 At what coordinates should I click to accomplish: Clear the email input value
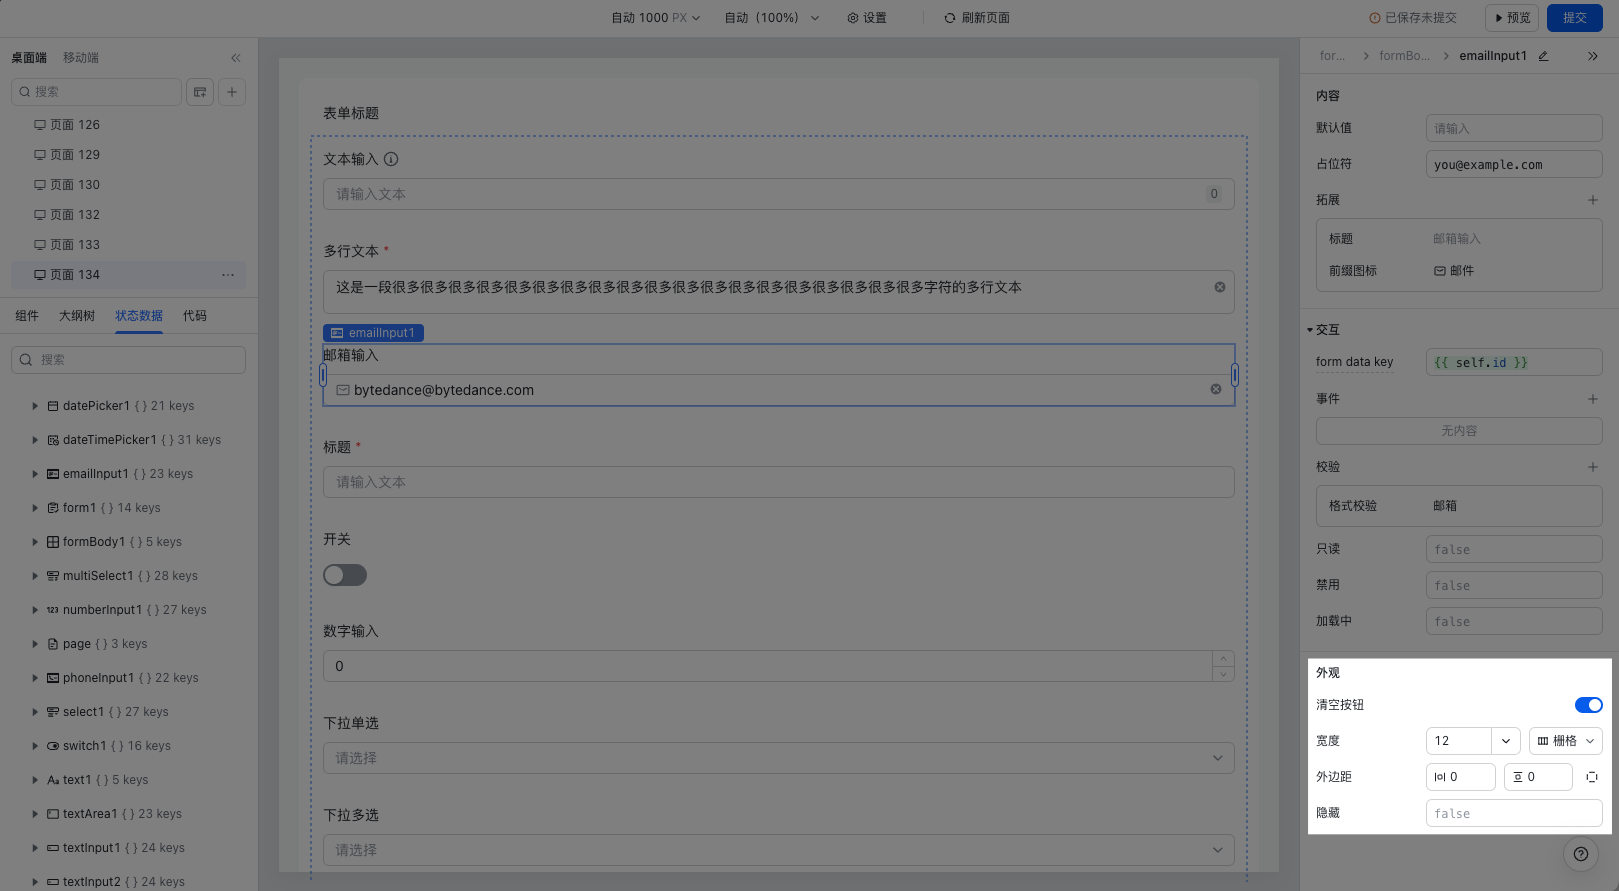1216,389
